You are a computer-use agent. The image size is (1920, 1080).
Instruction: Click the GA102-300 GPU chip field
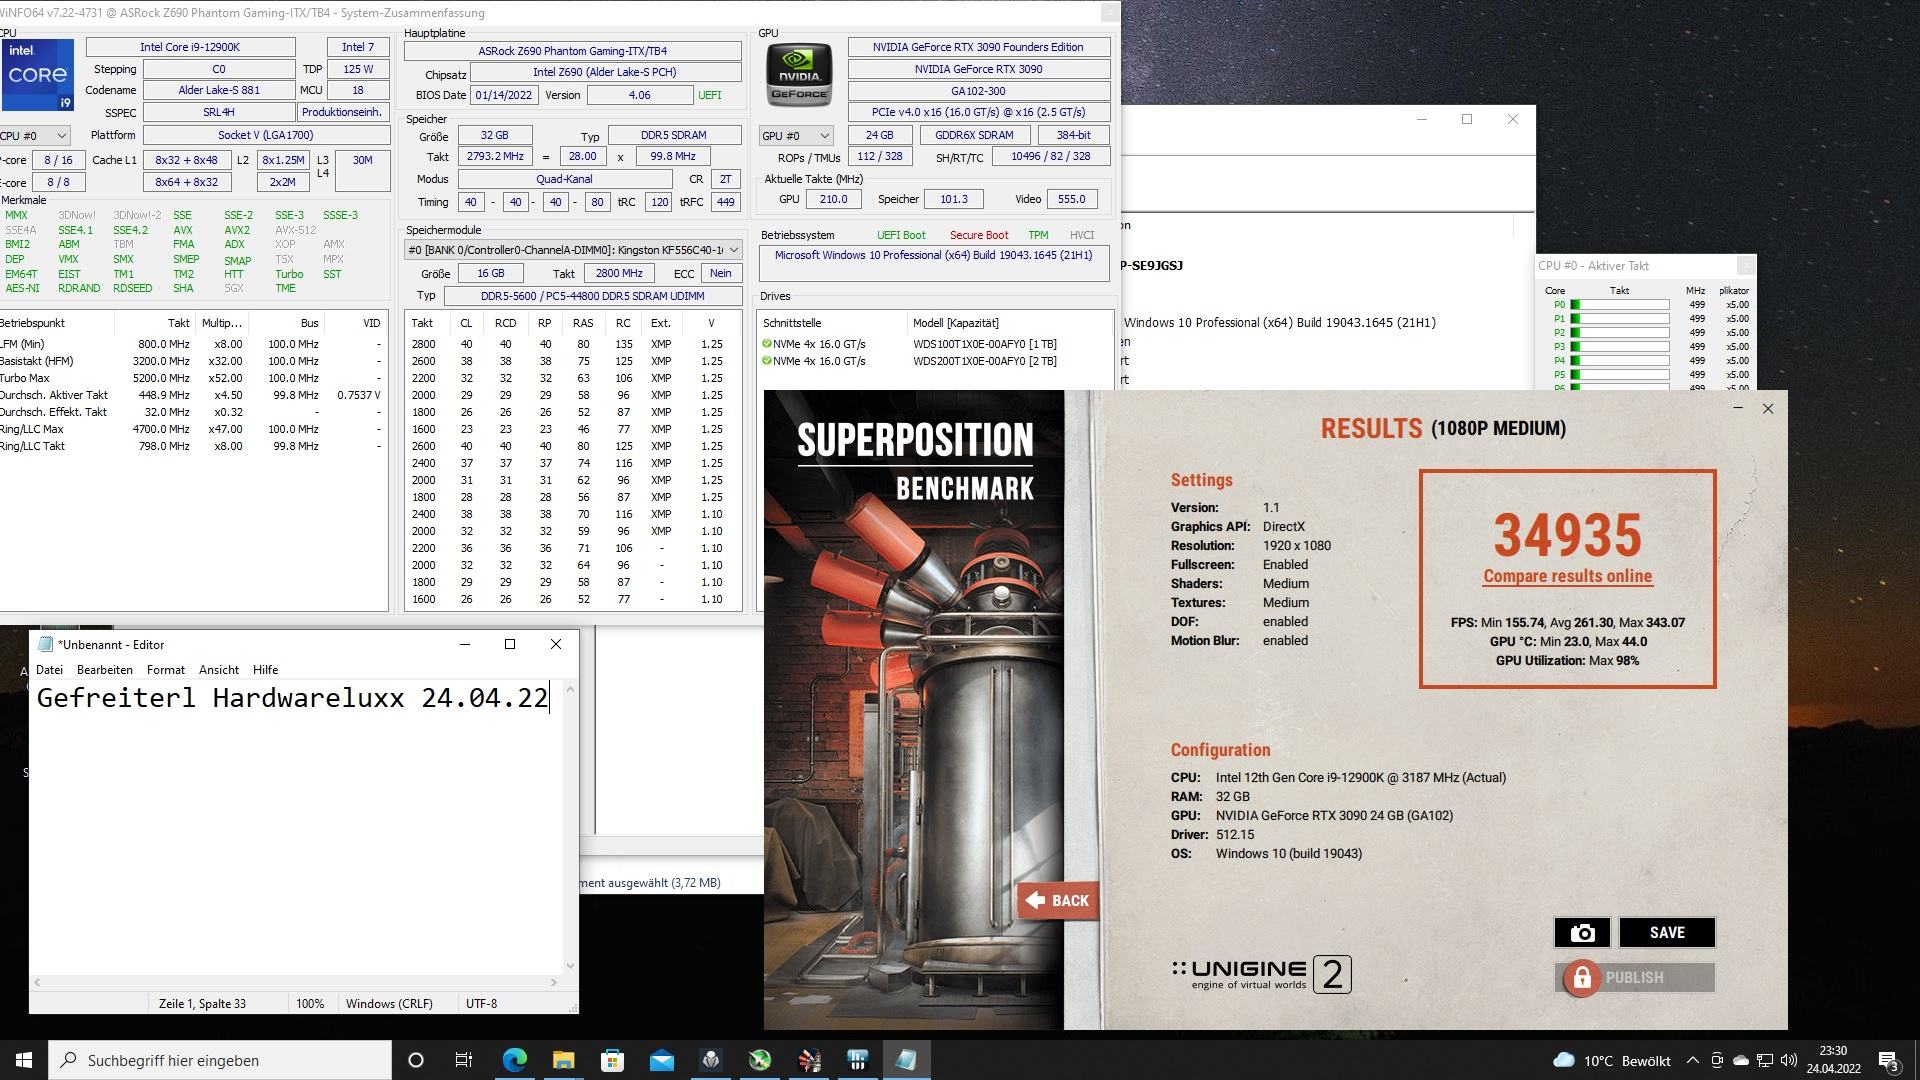pos(978,91)
